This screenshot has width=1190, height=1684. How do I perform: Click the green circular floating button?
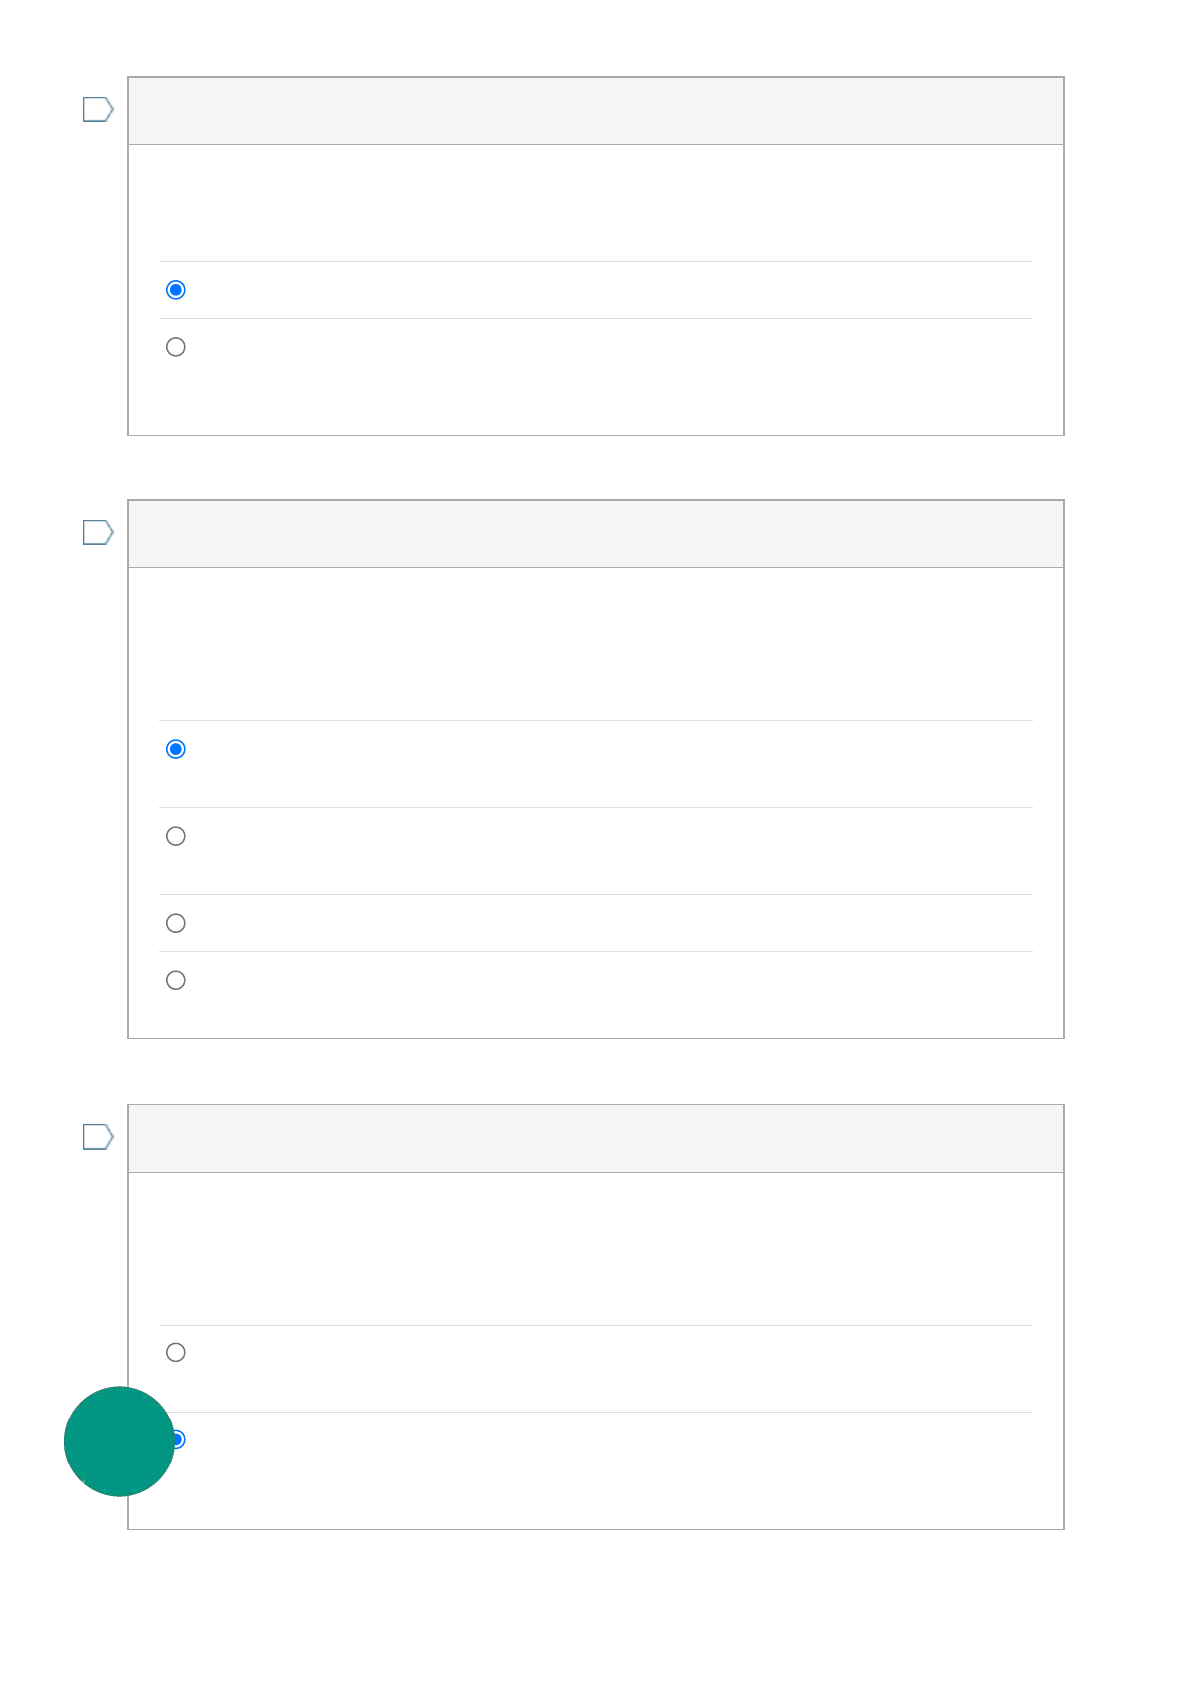point(118,1441)
